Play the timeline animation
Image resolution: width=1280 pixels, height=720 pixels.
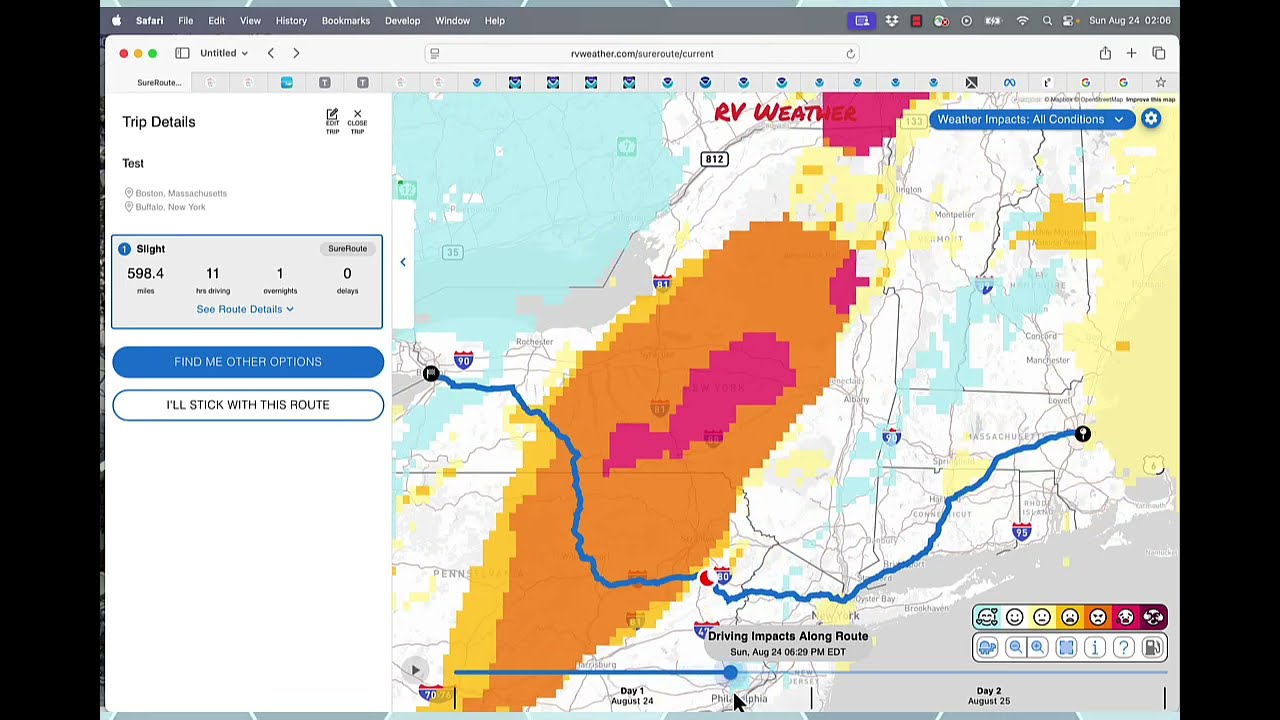pos(415,670)
